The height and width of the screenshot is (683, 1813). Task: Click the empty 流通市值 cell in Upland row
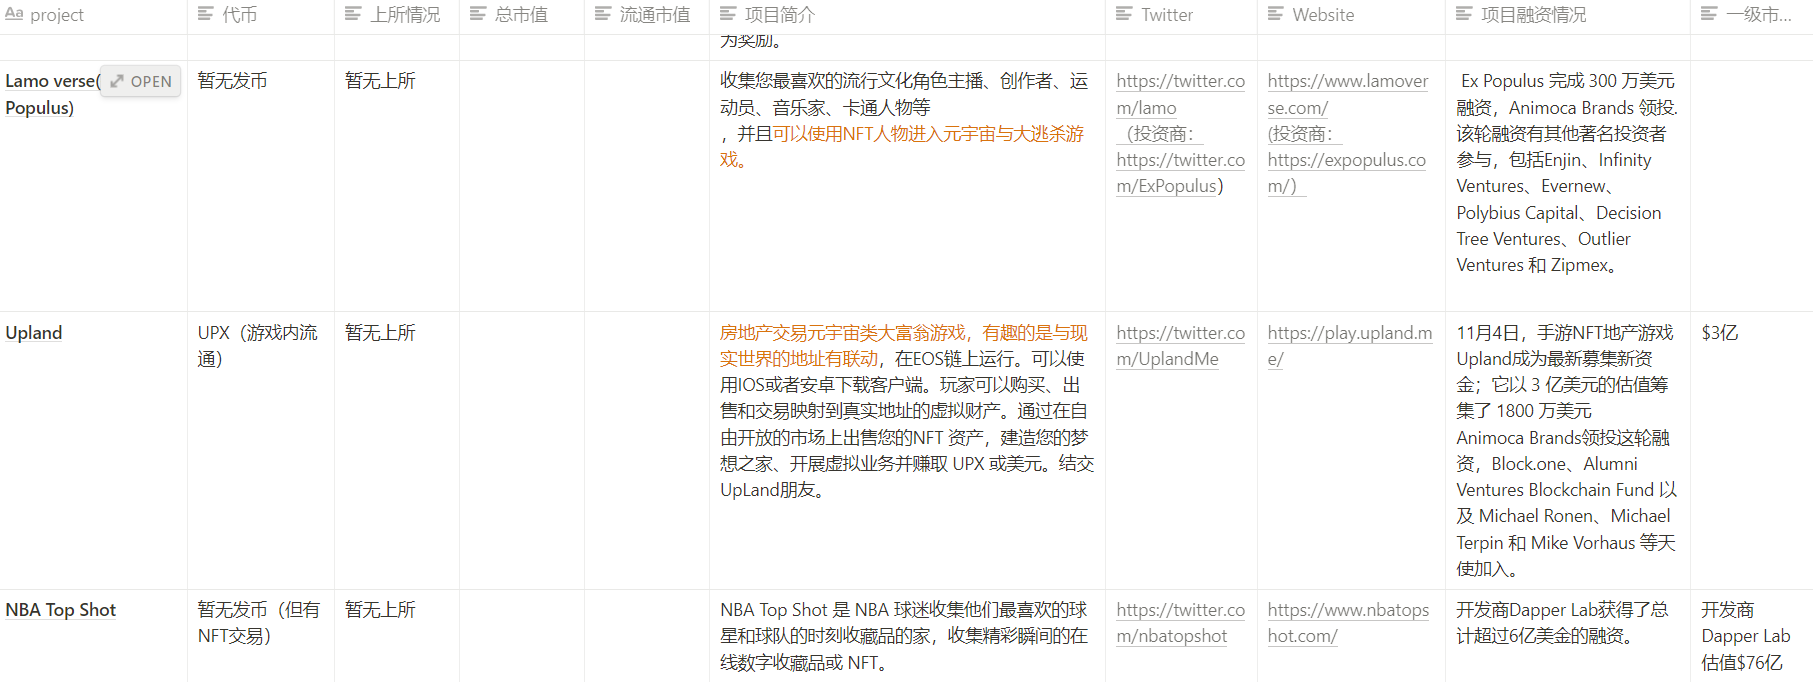coord(647,450)
